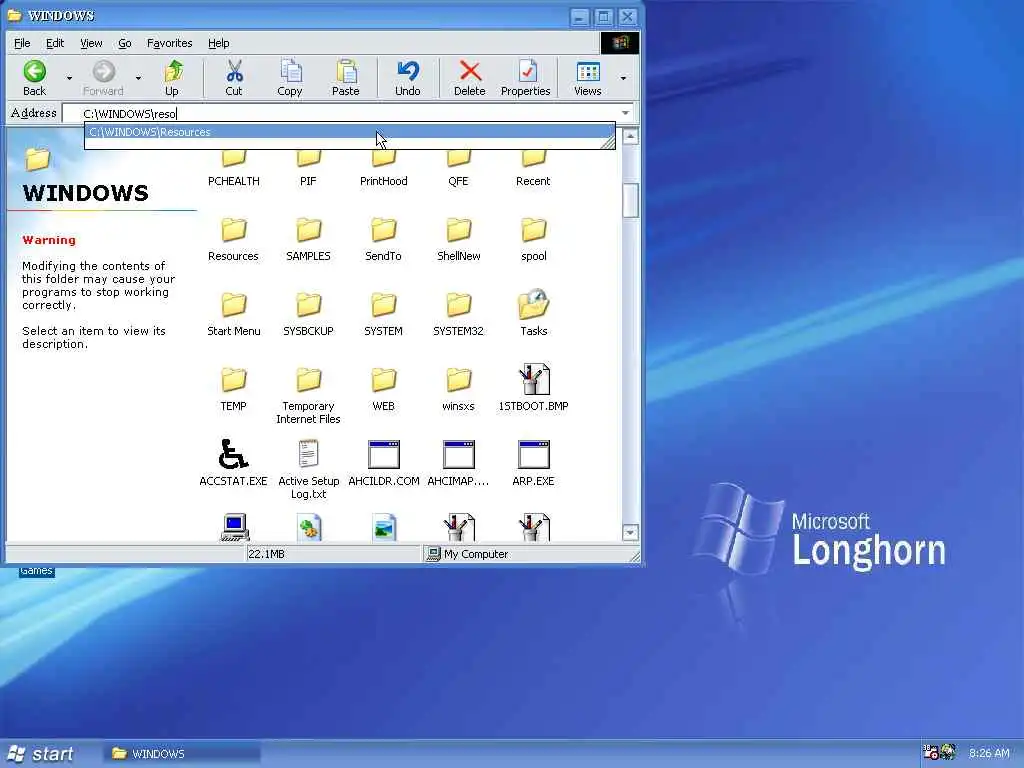Select the AHCIMAP file
This screenshot has width=1024, height=768.
458,464
